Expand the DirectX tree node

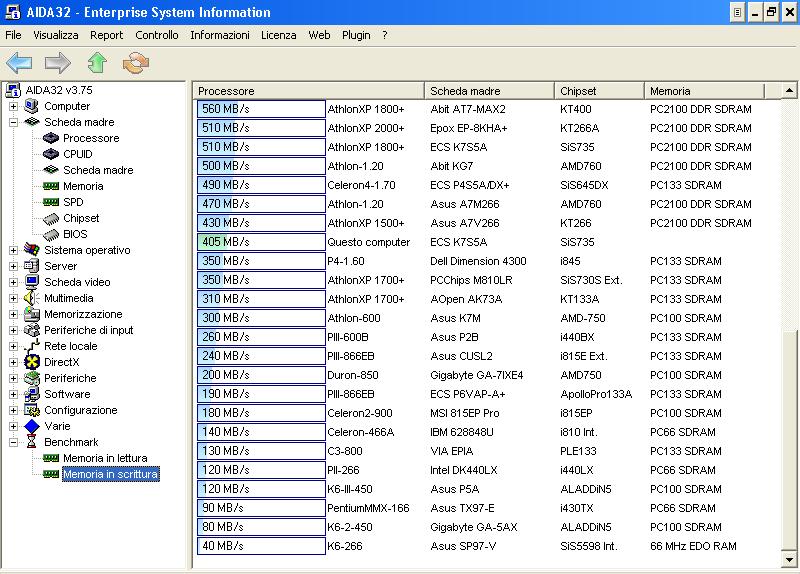click(x=13, y=362)
